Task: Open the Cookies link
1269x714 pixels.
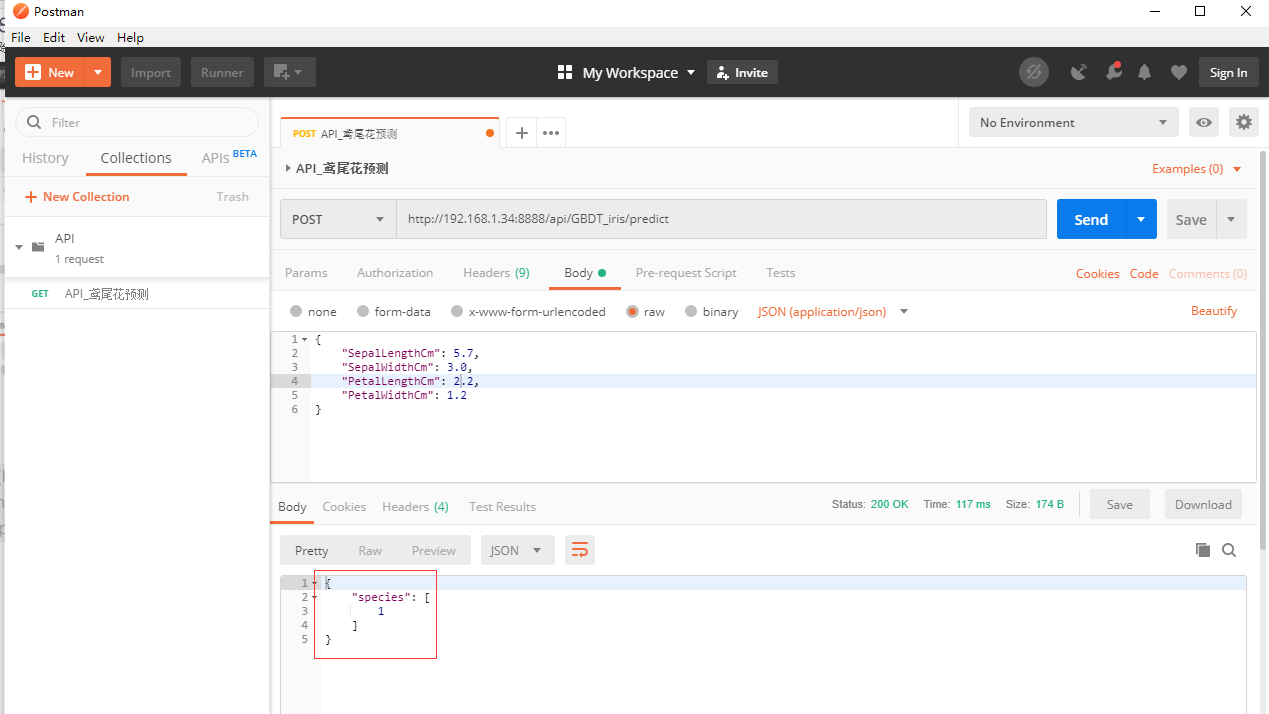Action: click(1097, 274)
